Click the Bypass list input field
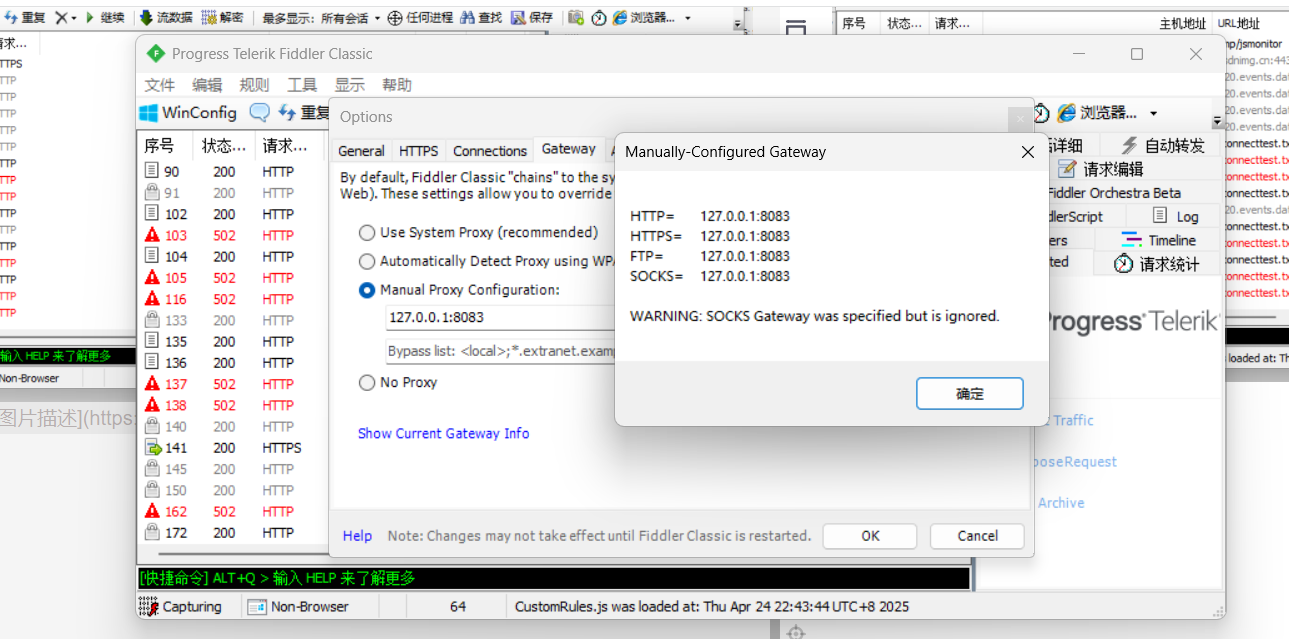Screen dimensions: 1289x639 point(500,351)
